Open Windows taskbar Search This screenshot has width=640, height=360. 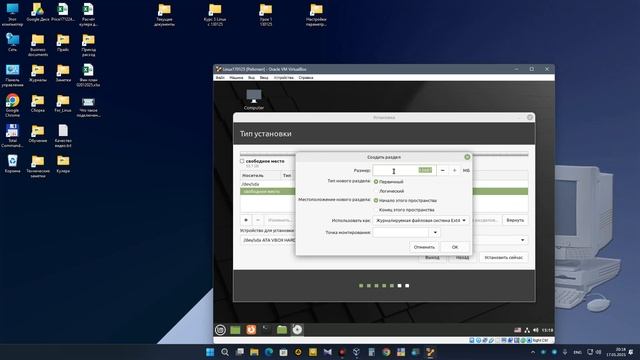coord(224,352)
